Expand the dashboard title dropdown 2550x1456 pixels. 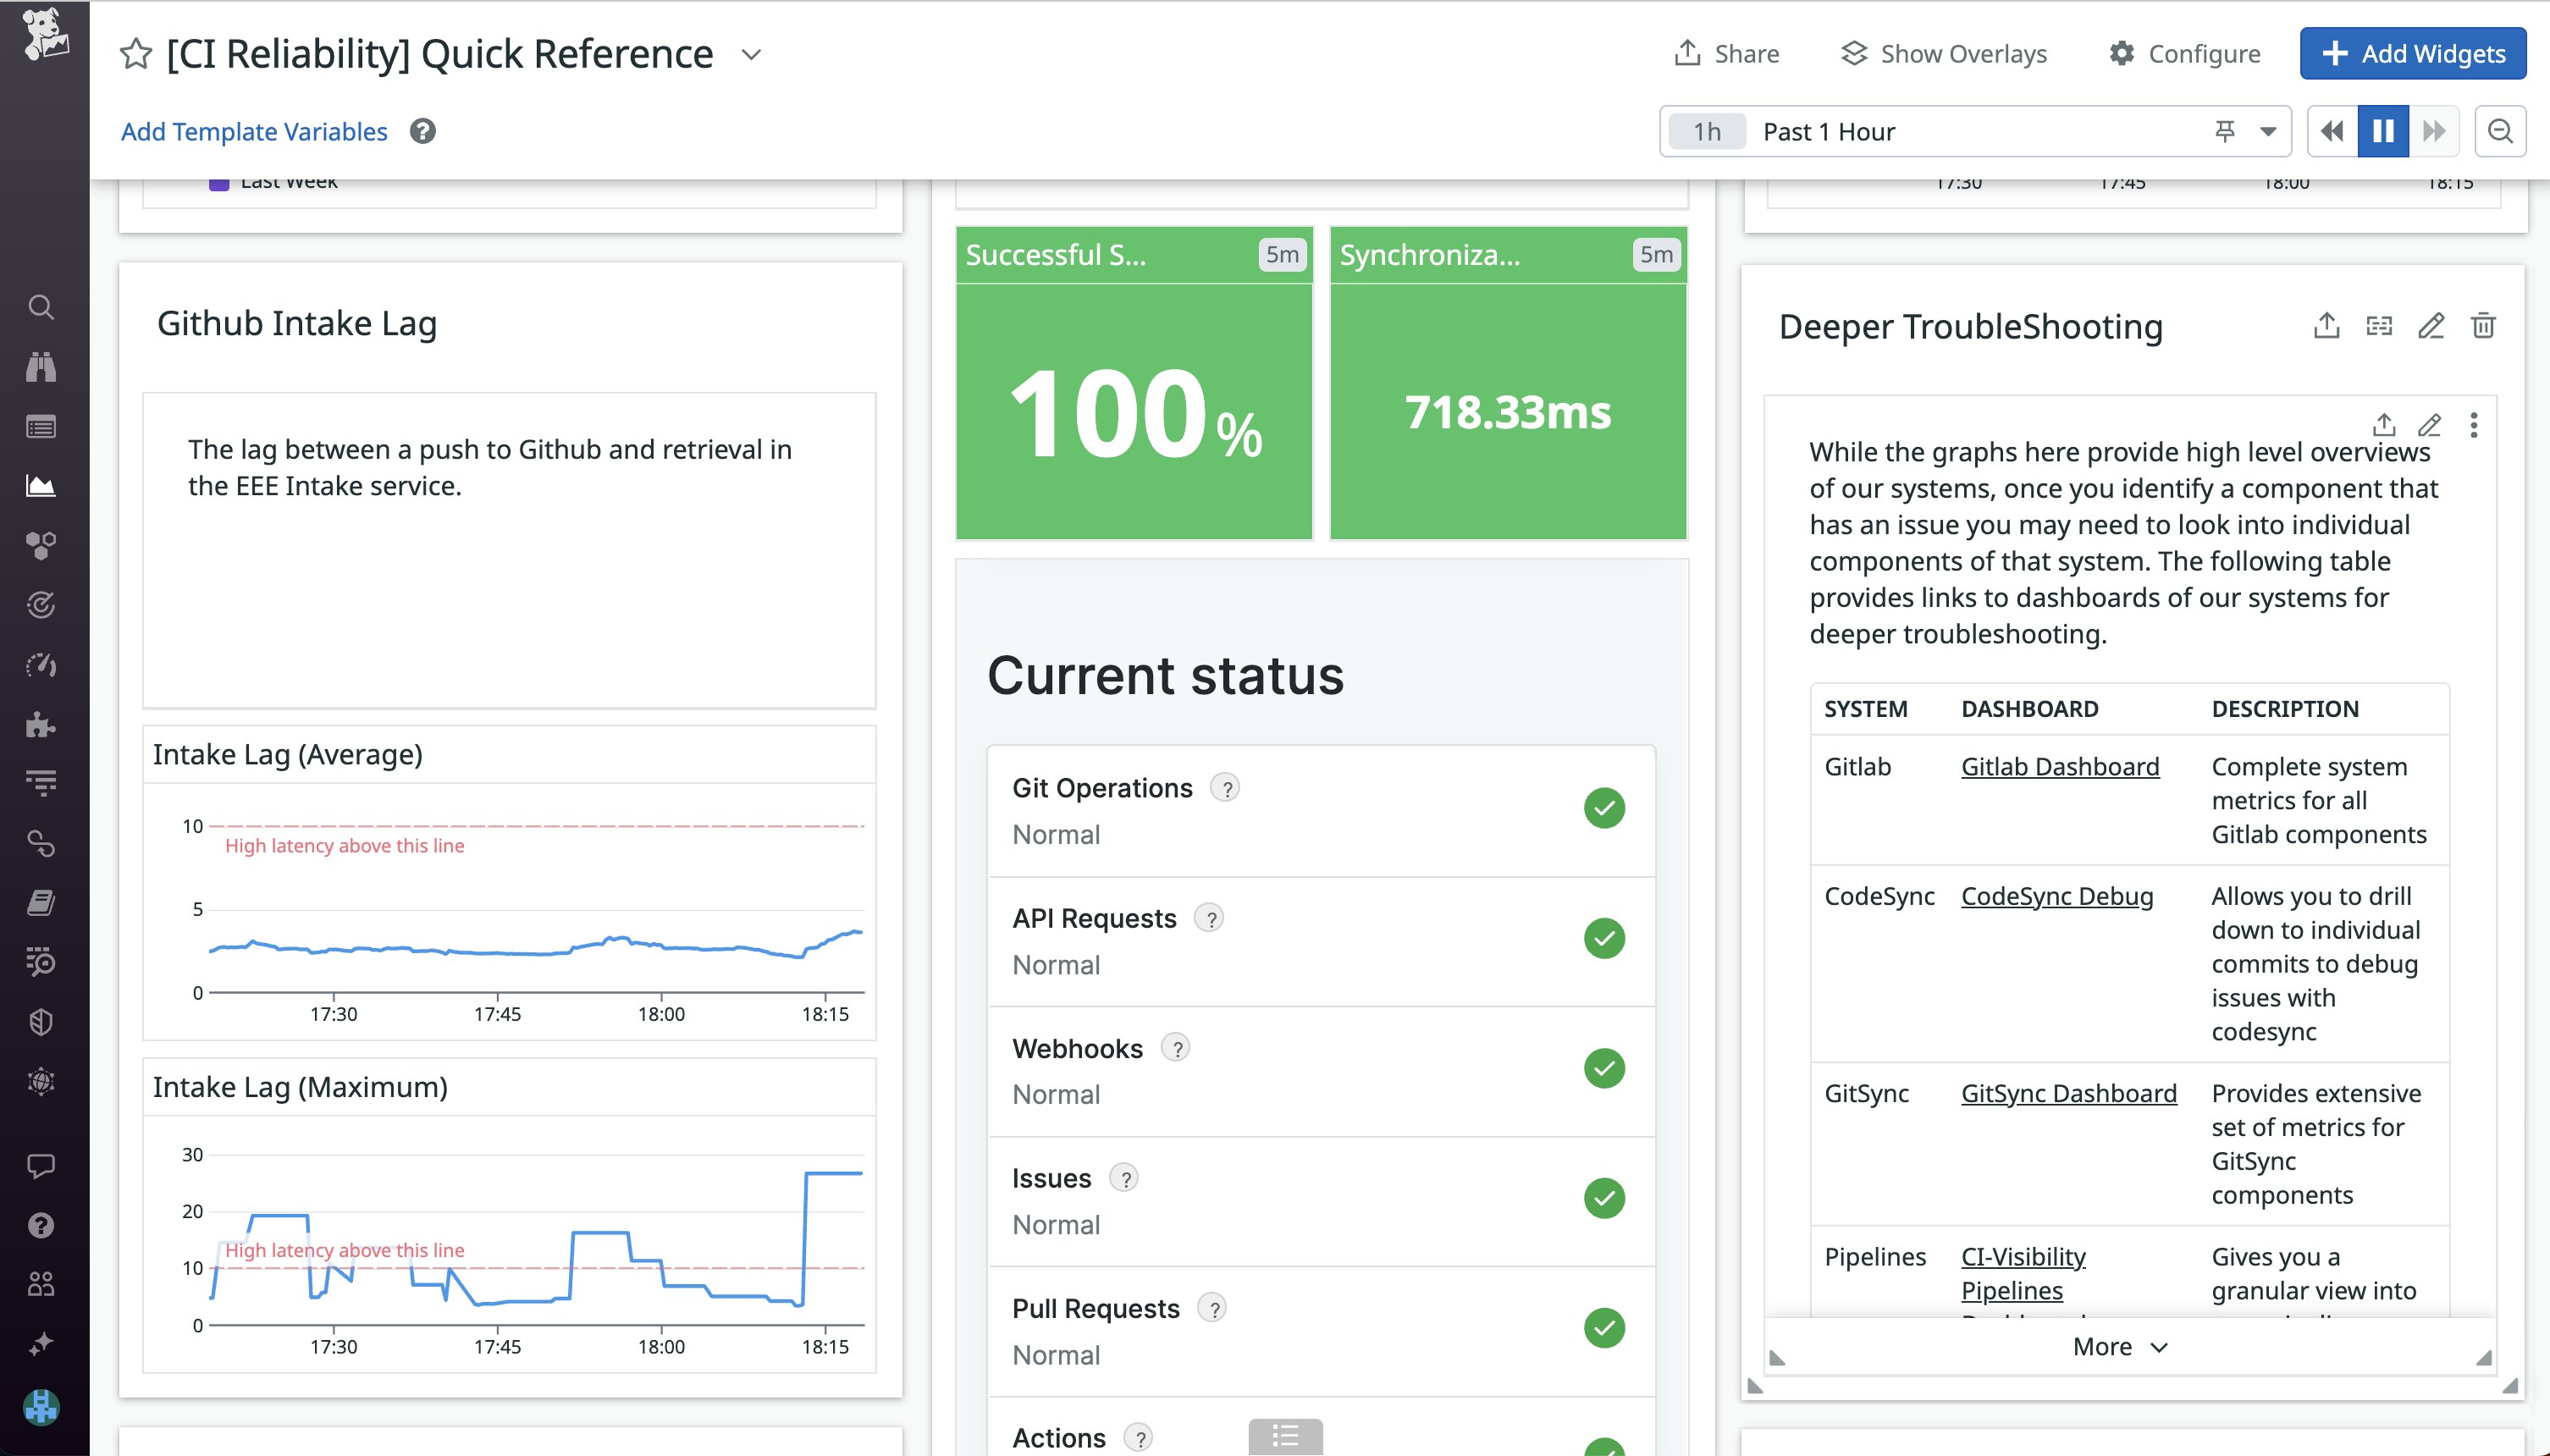tap(751, 55)
